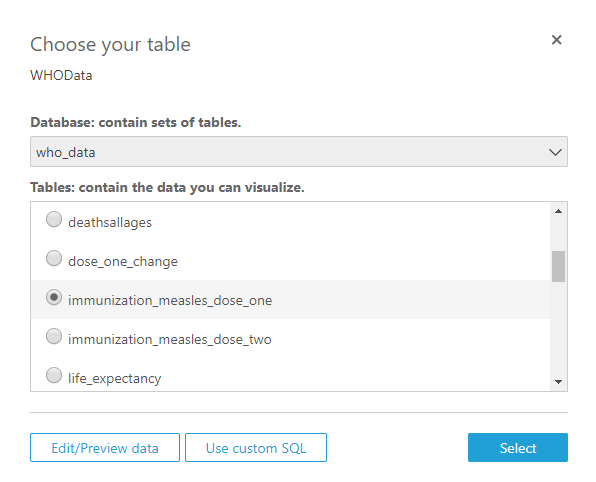Click the Edit/Preview data button
Screen dimensions: 596x482
[105, 448]
